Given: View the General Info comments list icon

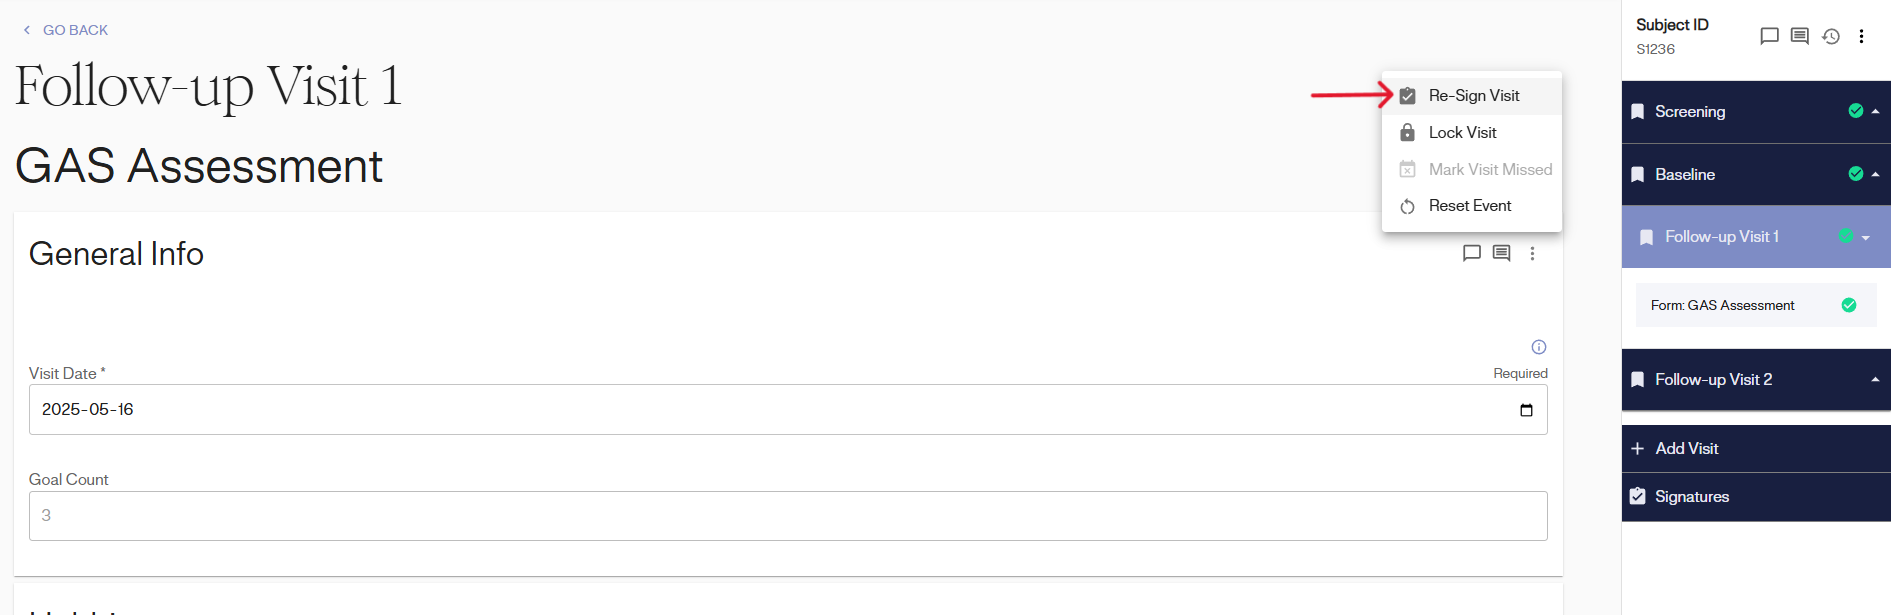Looking at the screenshot, I should 1501,253.
